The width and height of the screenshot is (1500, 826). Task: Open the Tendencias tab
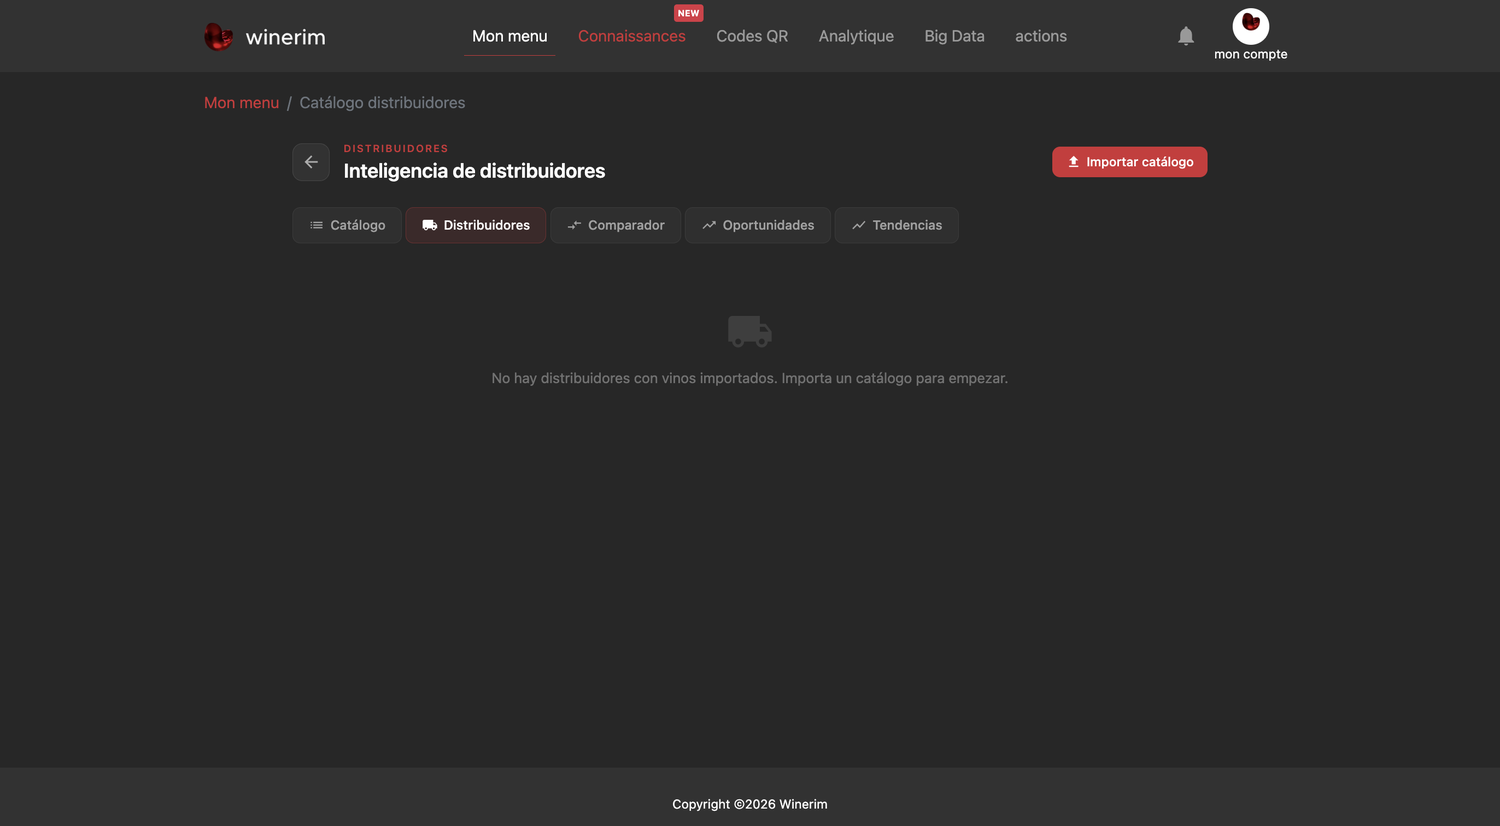pos(897,225)
